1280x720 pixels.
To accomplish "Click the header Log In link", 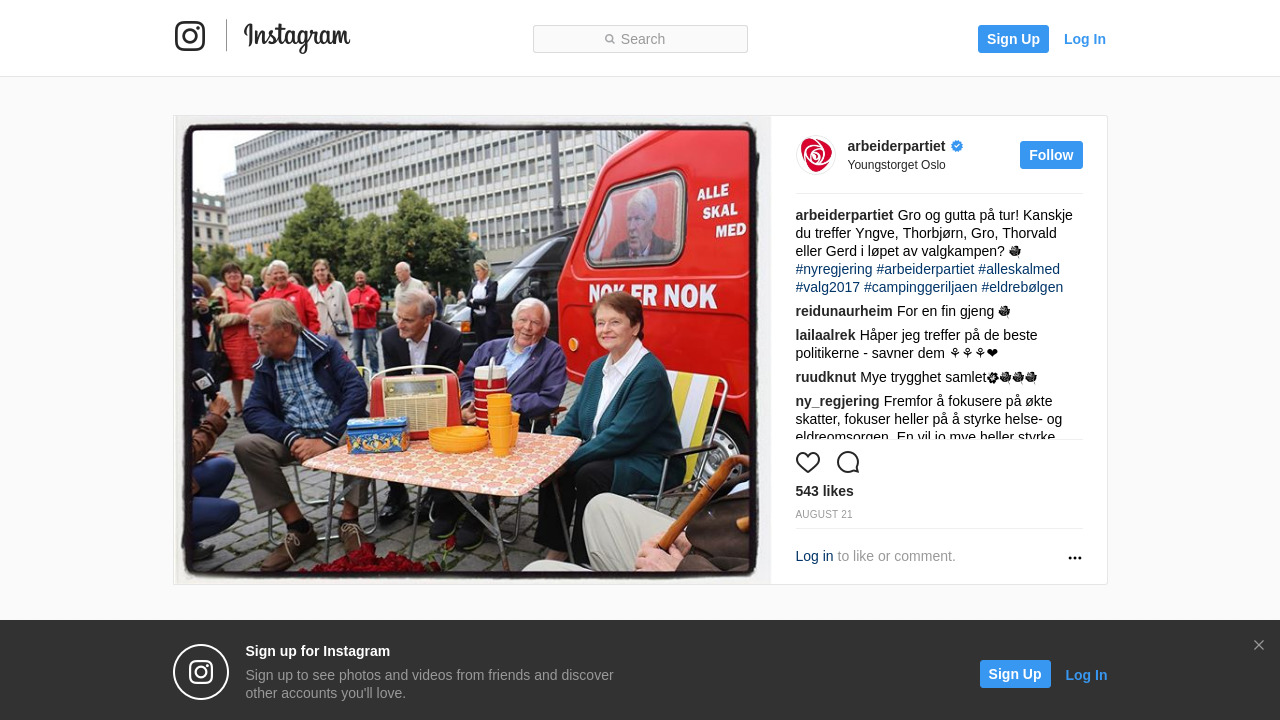I will [1085, 39].
